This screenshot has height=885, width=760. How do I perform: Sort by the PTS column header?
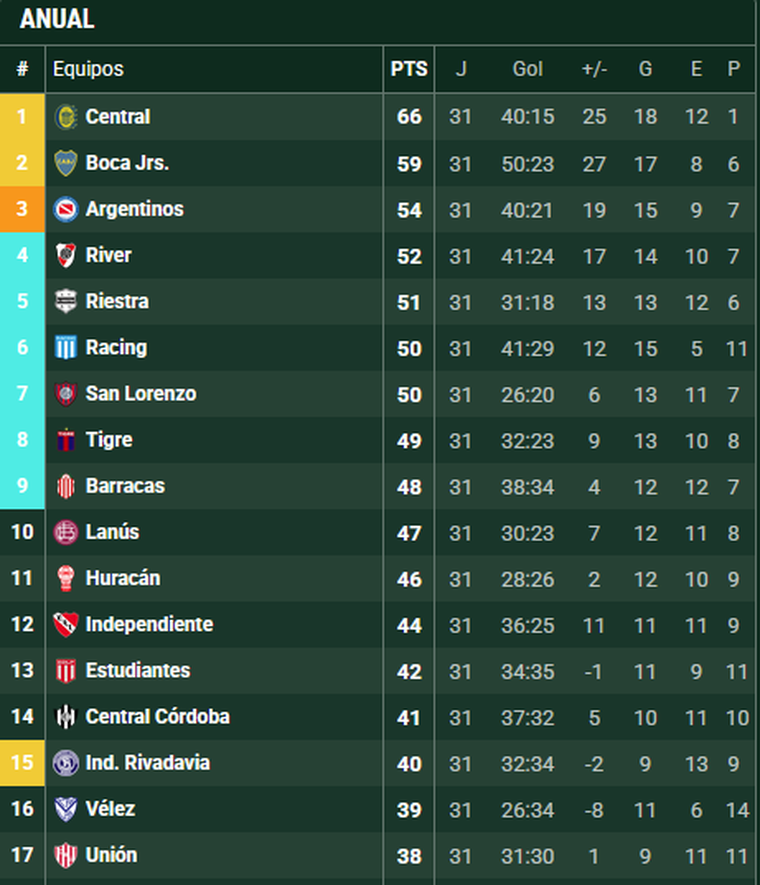point(409,69)
